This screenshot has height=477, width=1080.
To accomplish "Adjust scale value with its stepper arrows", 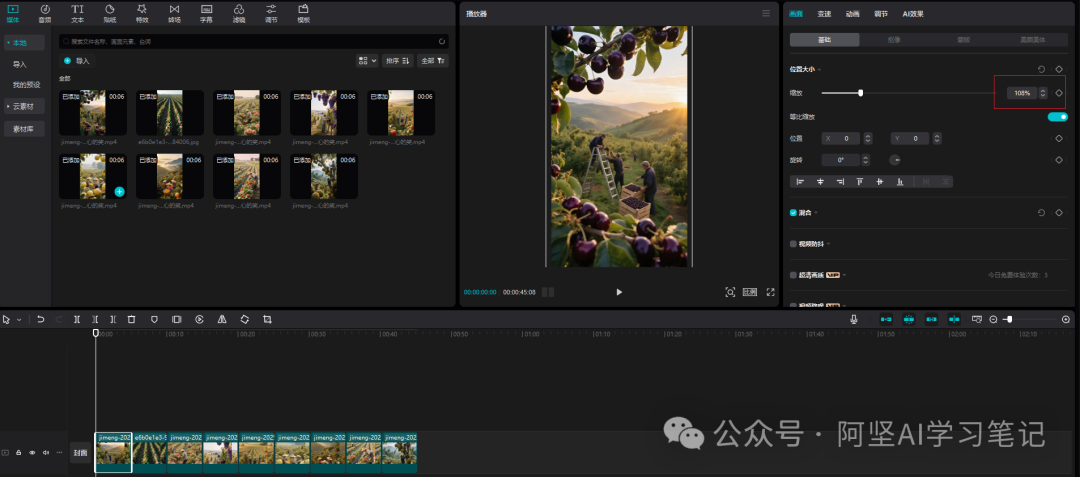I will [x=1043, y=93].
